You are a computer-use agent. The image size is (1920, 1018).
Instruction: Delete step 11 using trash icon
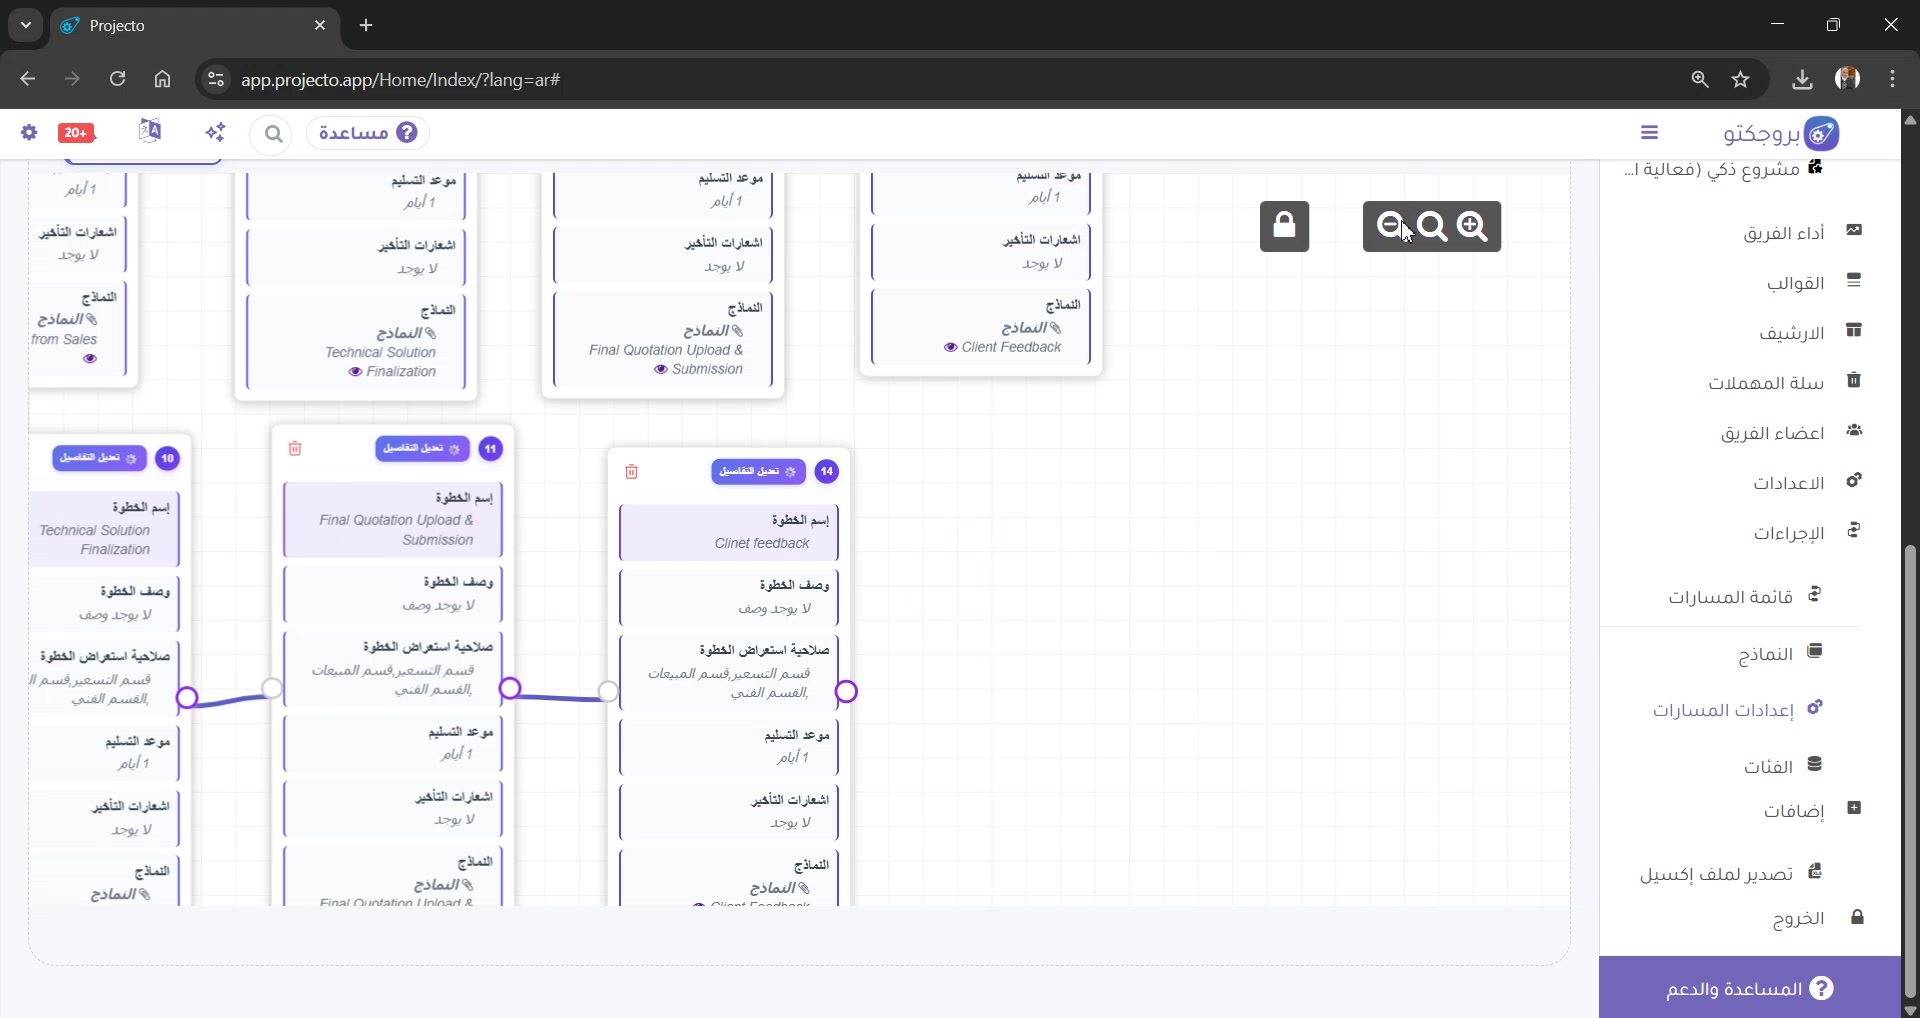pos(295,449)
